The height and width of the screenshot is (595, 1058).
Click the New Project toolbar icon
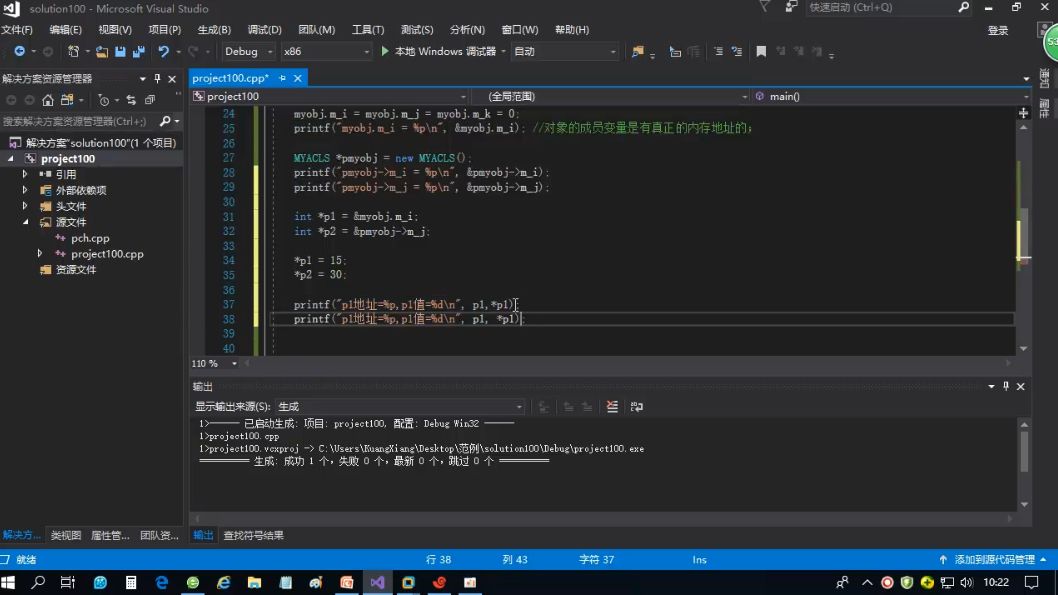pyautogui.click(x=73, y=51)
